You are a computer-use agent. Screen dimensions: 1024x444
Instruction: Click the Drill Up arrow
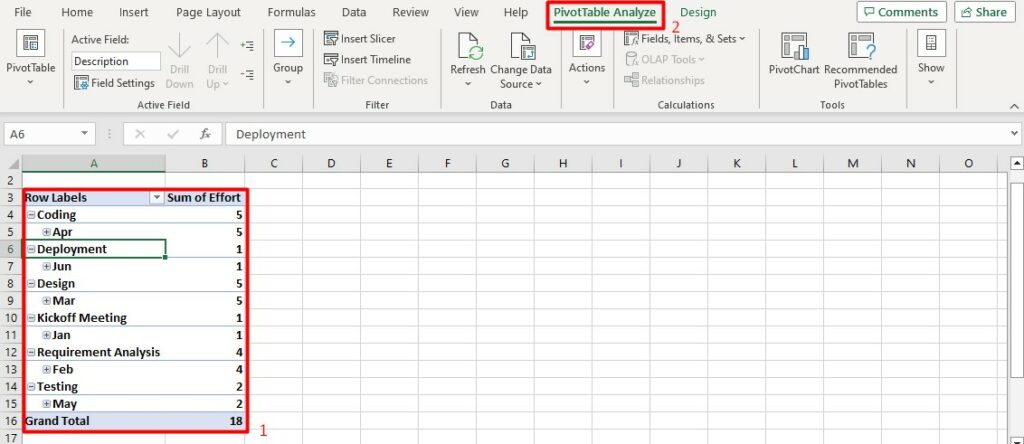click(x=217, y=46)
